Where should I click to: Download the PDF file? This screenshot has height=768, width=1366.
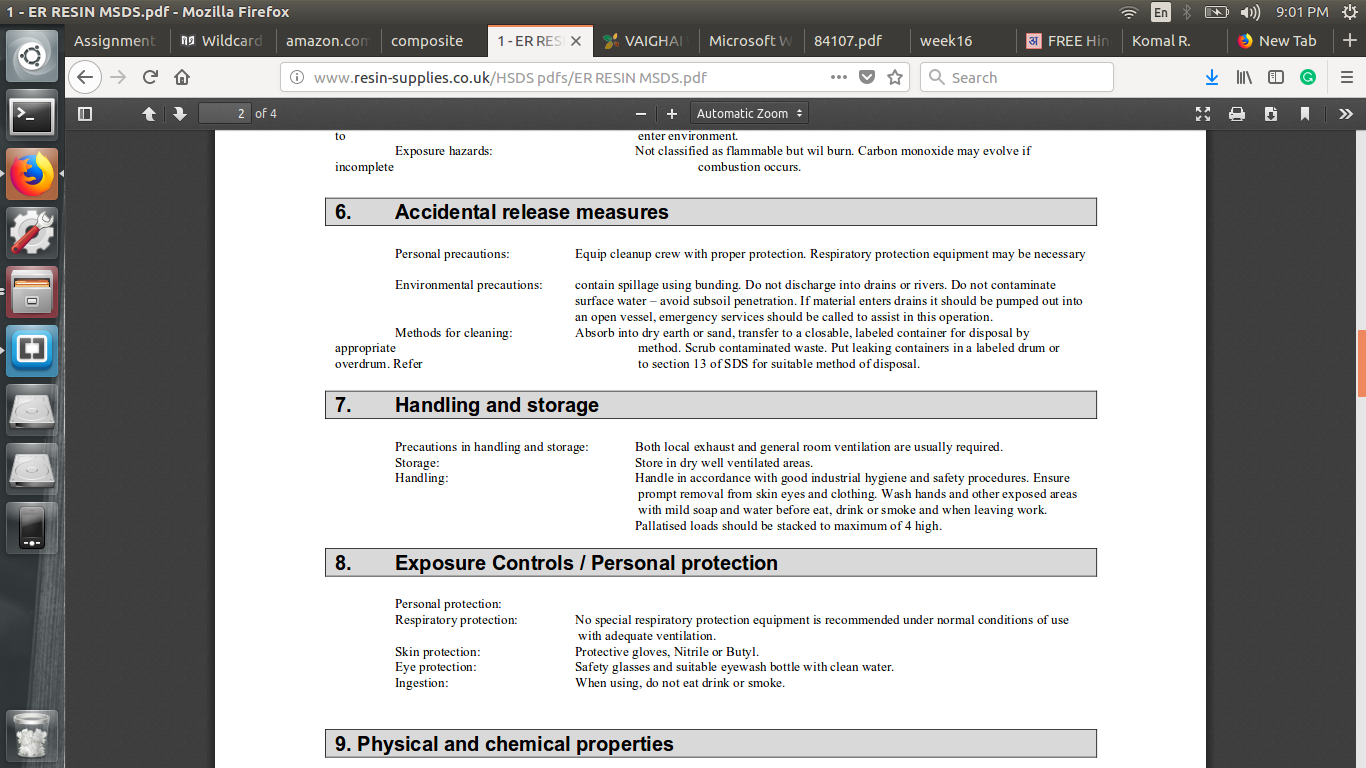[1271, 114]
